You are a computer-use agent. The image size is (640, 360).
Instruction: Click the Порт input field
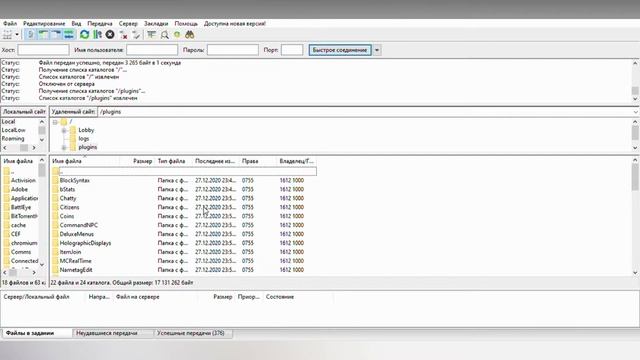tap(292, 50)
